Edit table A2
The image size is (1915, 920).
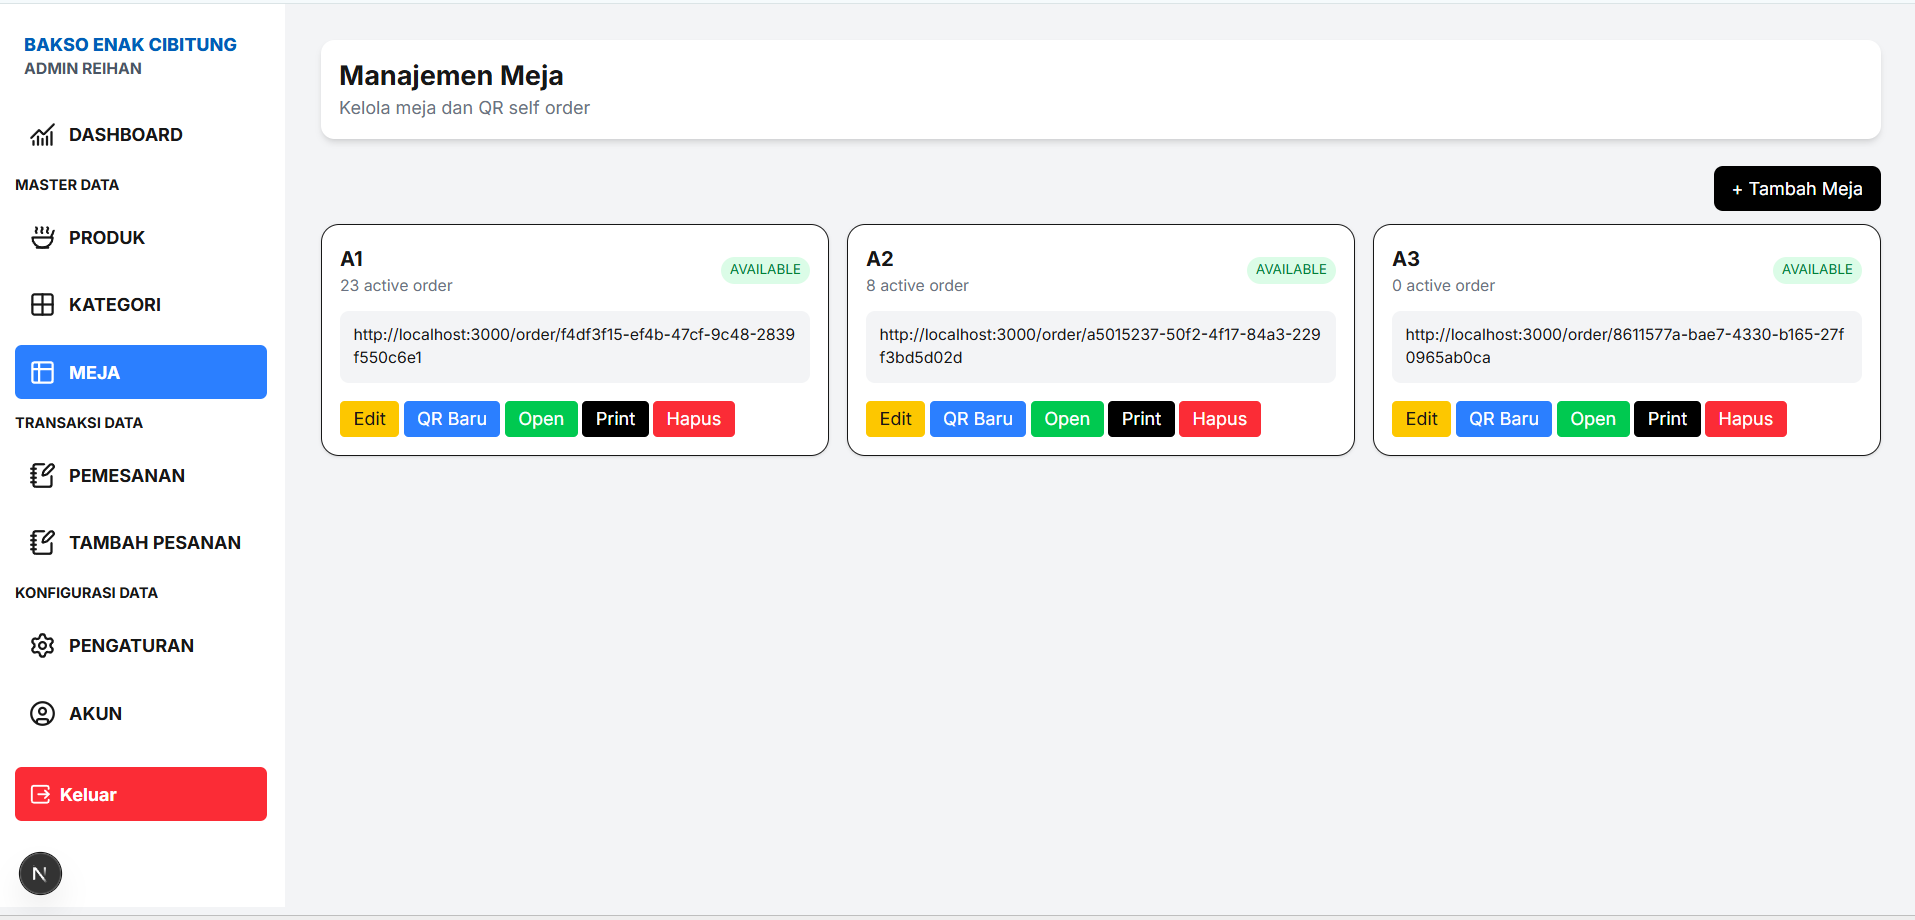pyautogui.click(x=895, y=419)
